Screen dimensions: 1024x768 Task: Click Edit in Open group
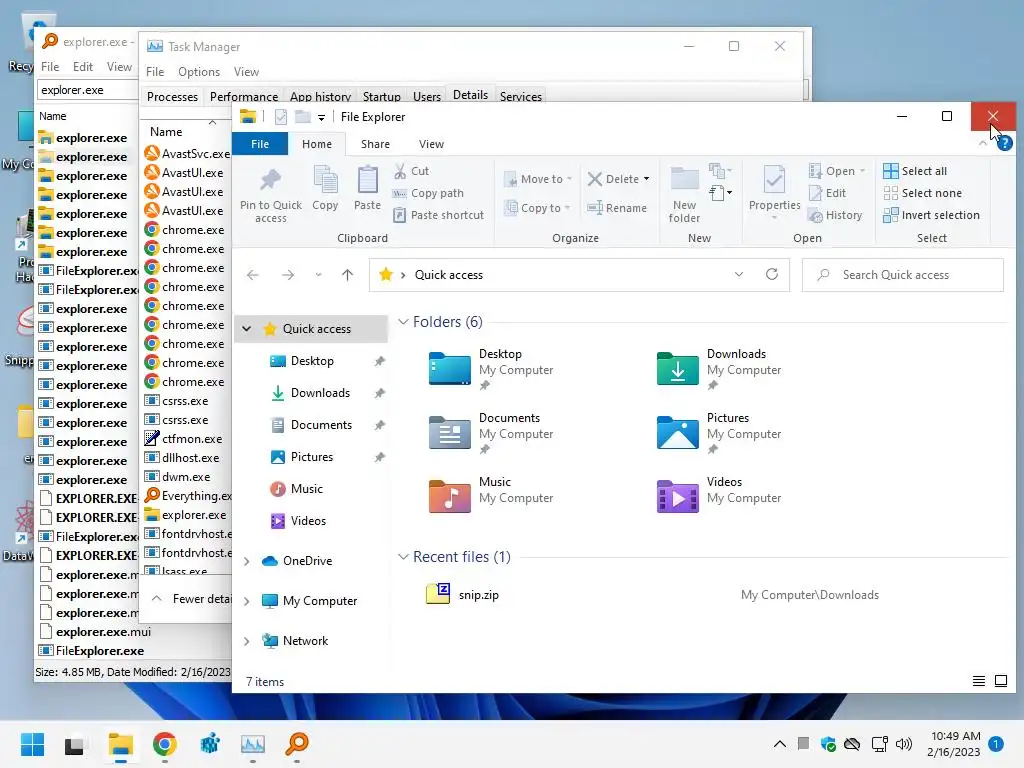[827, 193]
